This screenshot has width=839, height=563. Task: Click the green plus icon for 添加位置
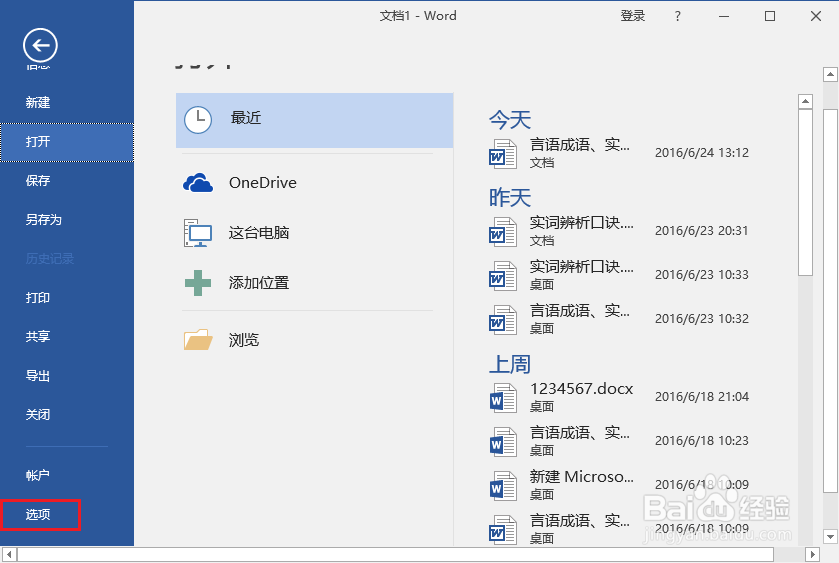pos(198,283)
